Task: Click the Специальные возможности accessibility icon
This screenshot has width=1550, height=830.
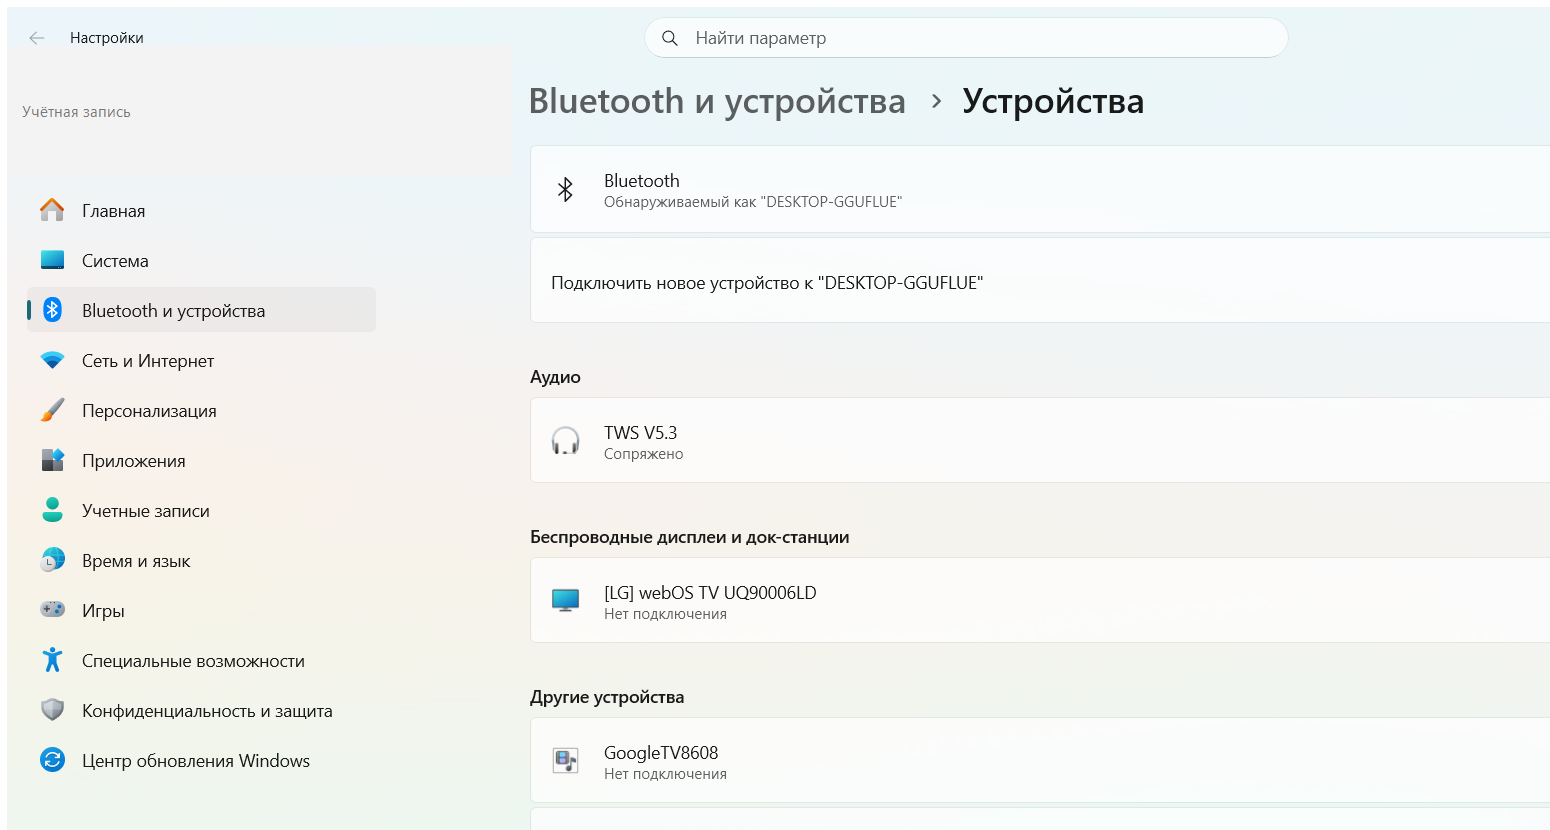Action: click(52, 660)
